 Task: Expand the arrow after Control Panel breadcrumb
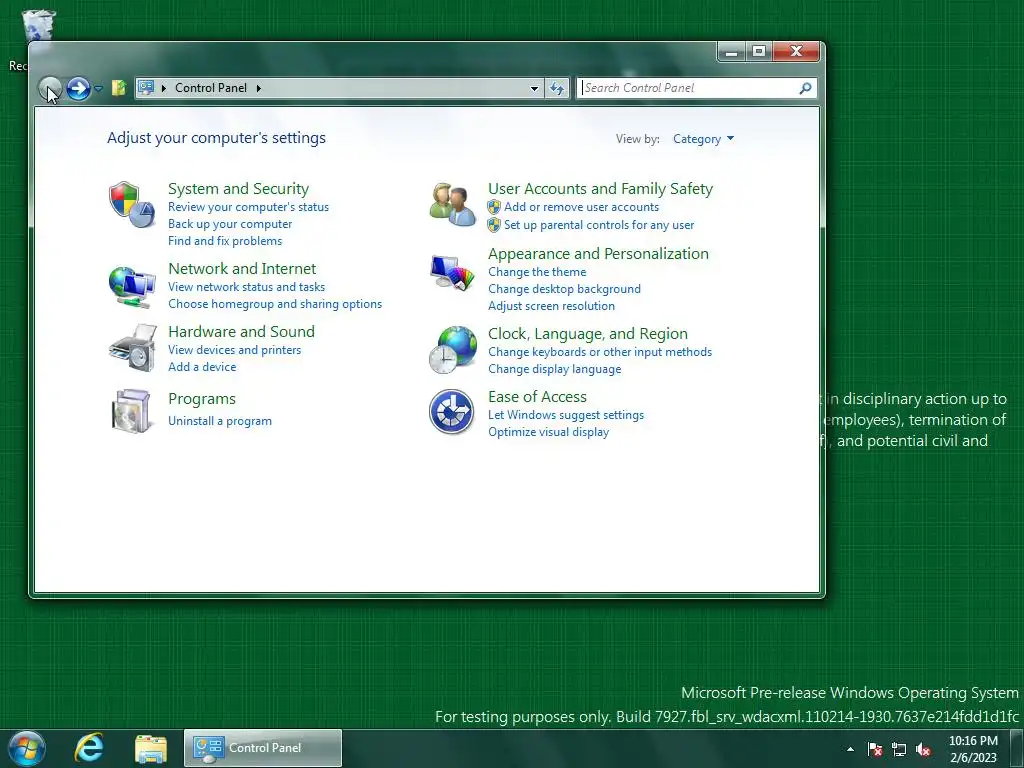tap(259, 88)
